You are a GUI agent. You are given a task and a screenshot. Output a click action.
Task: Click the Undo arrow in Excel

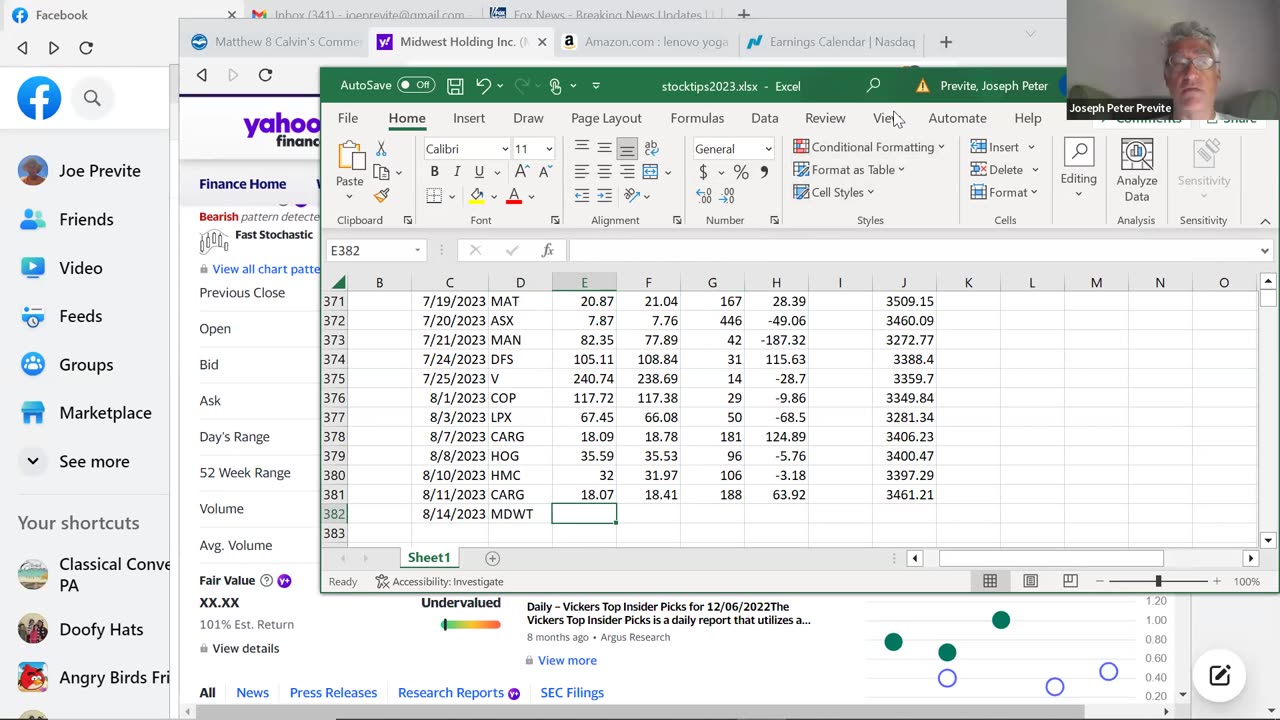point(483,86)
